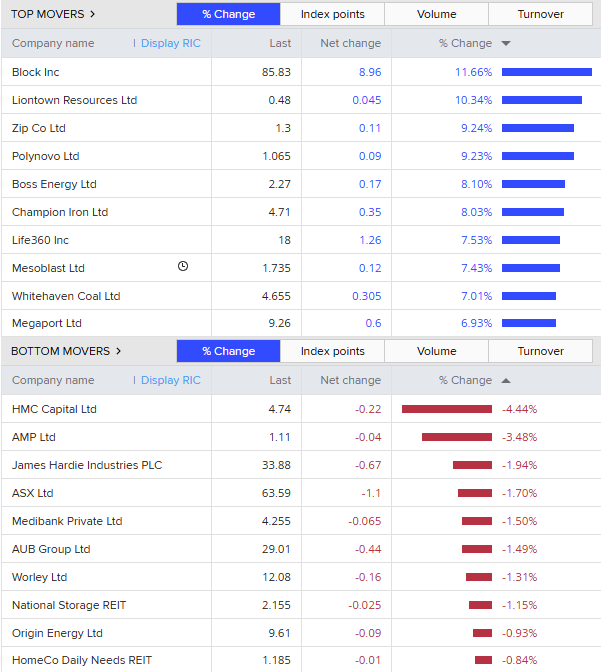
Task: Sort top movers by % Change descending arrow
Action: 506,43
